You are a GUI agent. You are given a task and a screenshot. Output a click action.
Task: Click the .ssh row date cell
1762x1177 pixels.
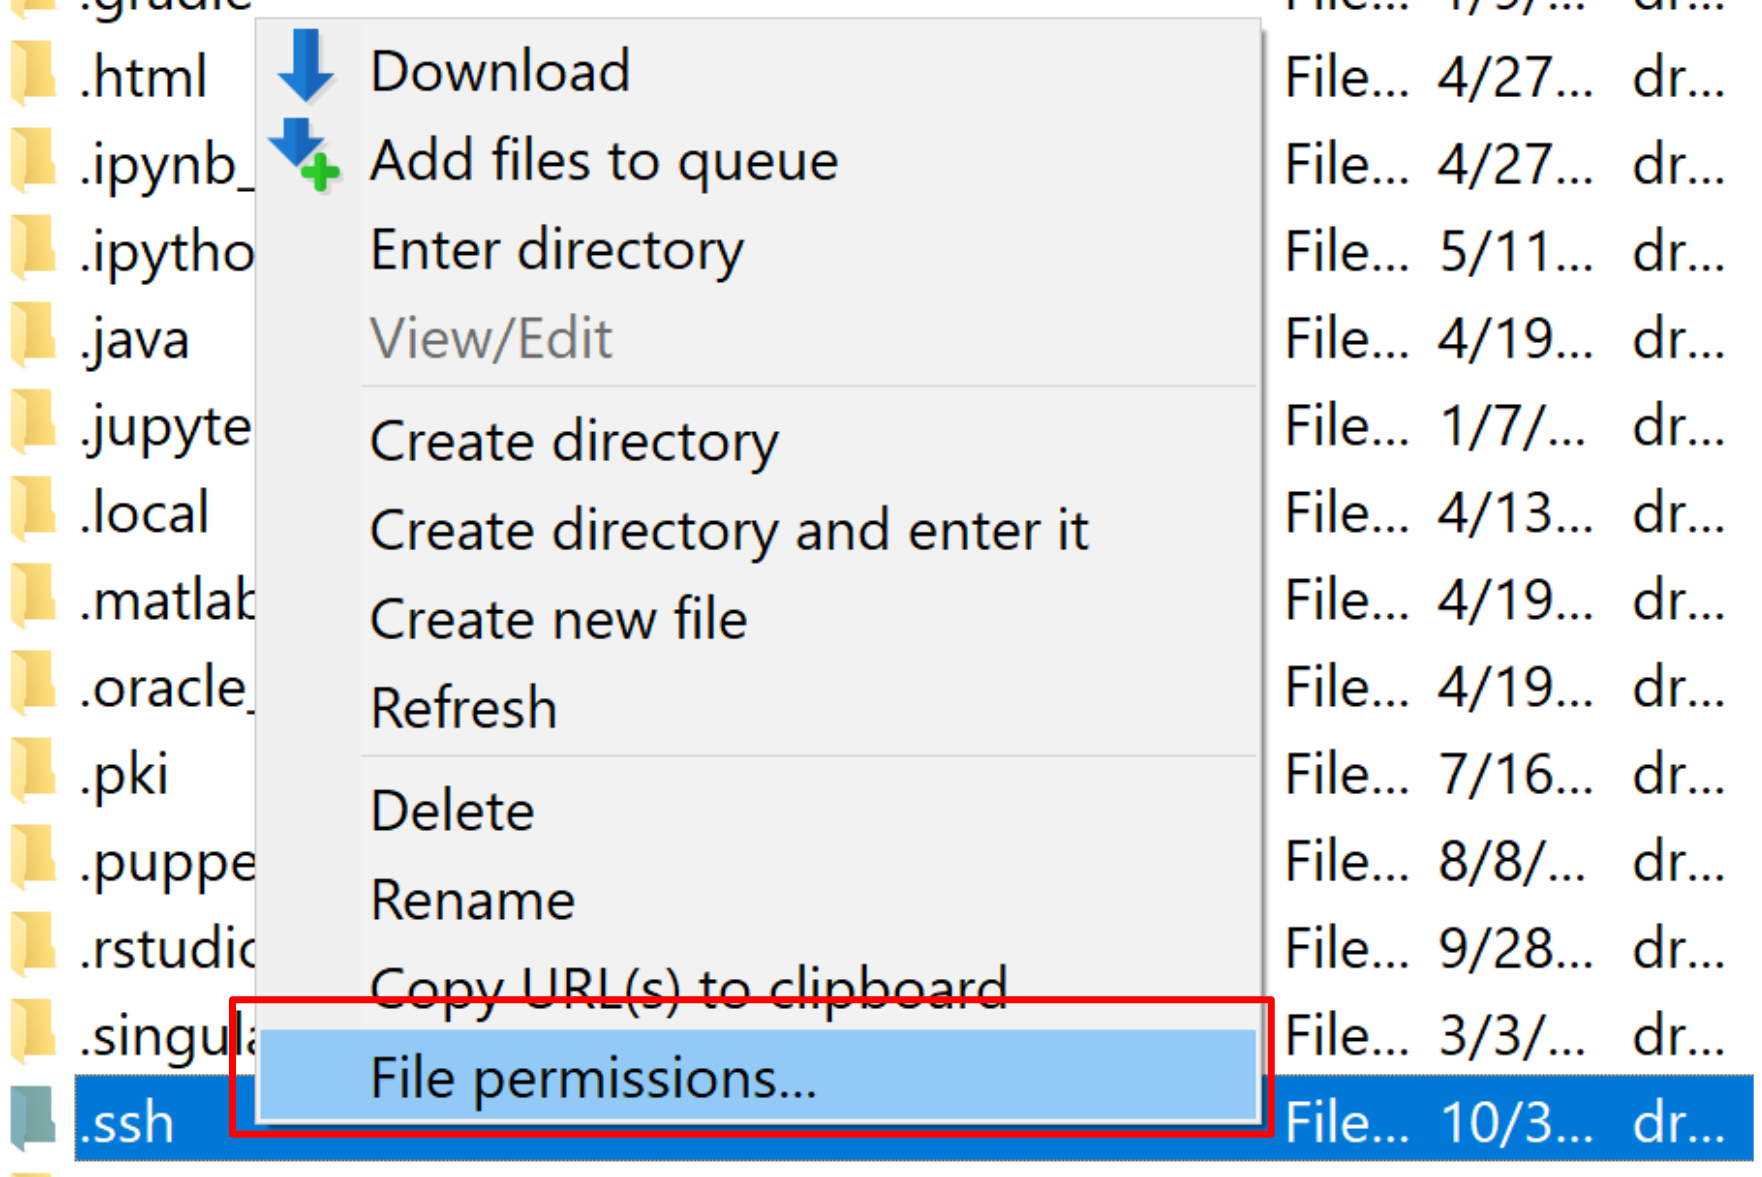pos(1515,1122)
